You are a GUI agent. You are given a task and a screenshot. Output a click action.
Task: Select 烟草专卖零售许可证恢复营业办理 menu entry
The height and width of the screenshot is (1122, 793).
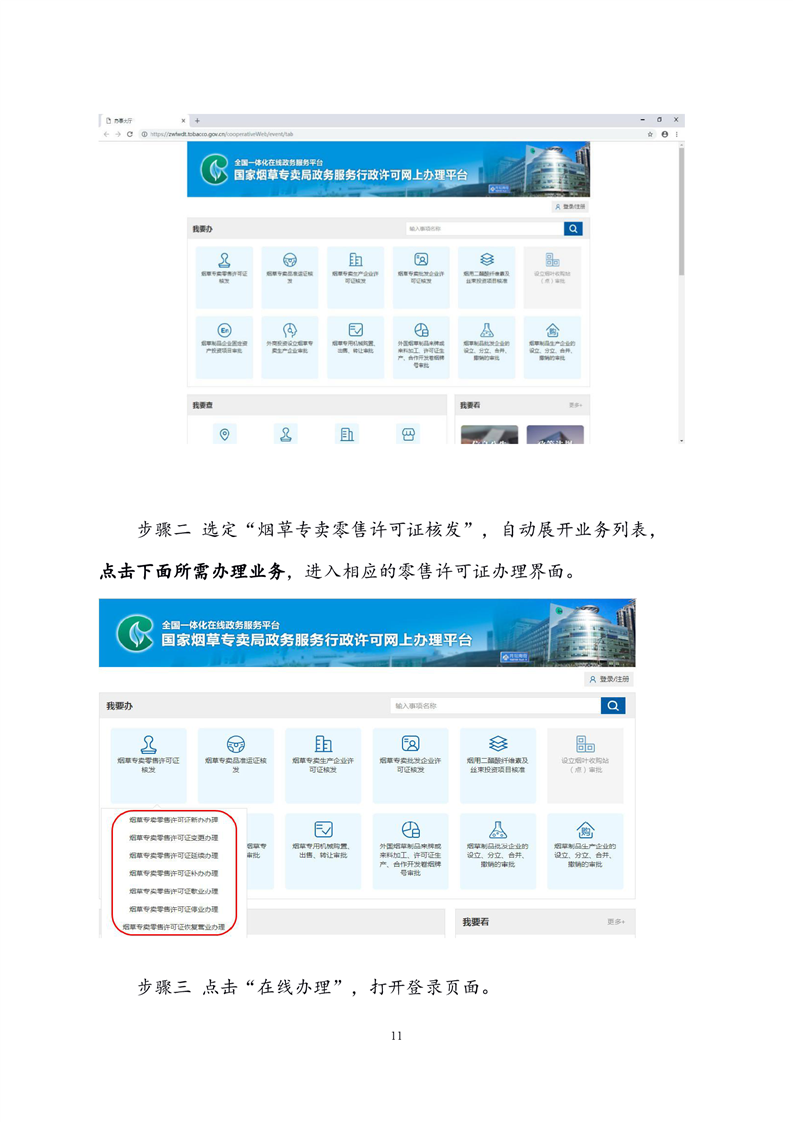(x=173, y=928)
